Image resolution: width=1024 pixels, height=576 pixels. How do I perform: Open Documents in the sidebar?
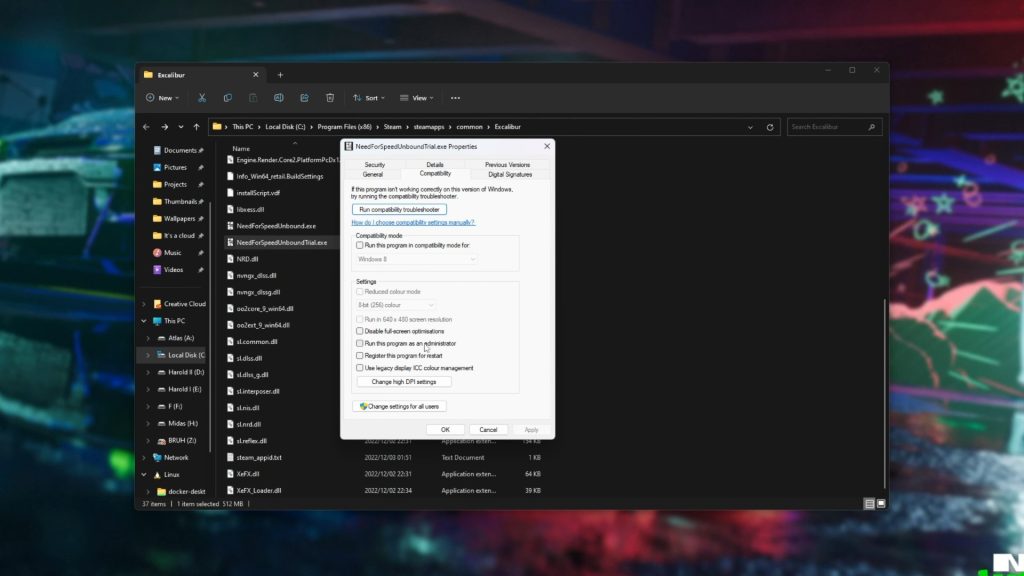(178, 150)
